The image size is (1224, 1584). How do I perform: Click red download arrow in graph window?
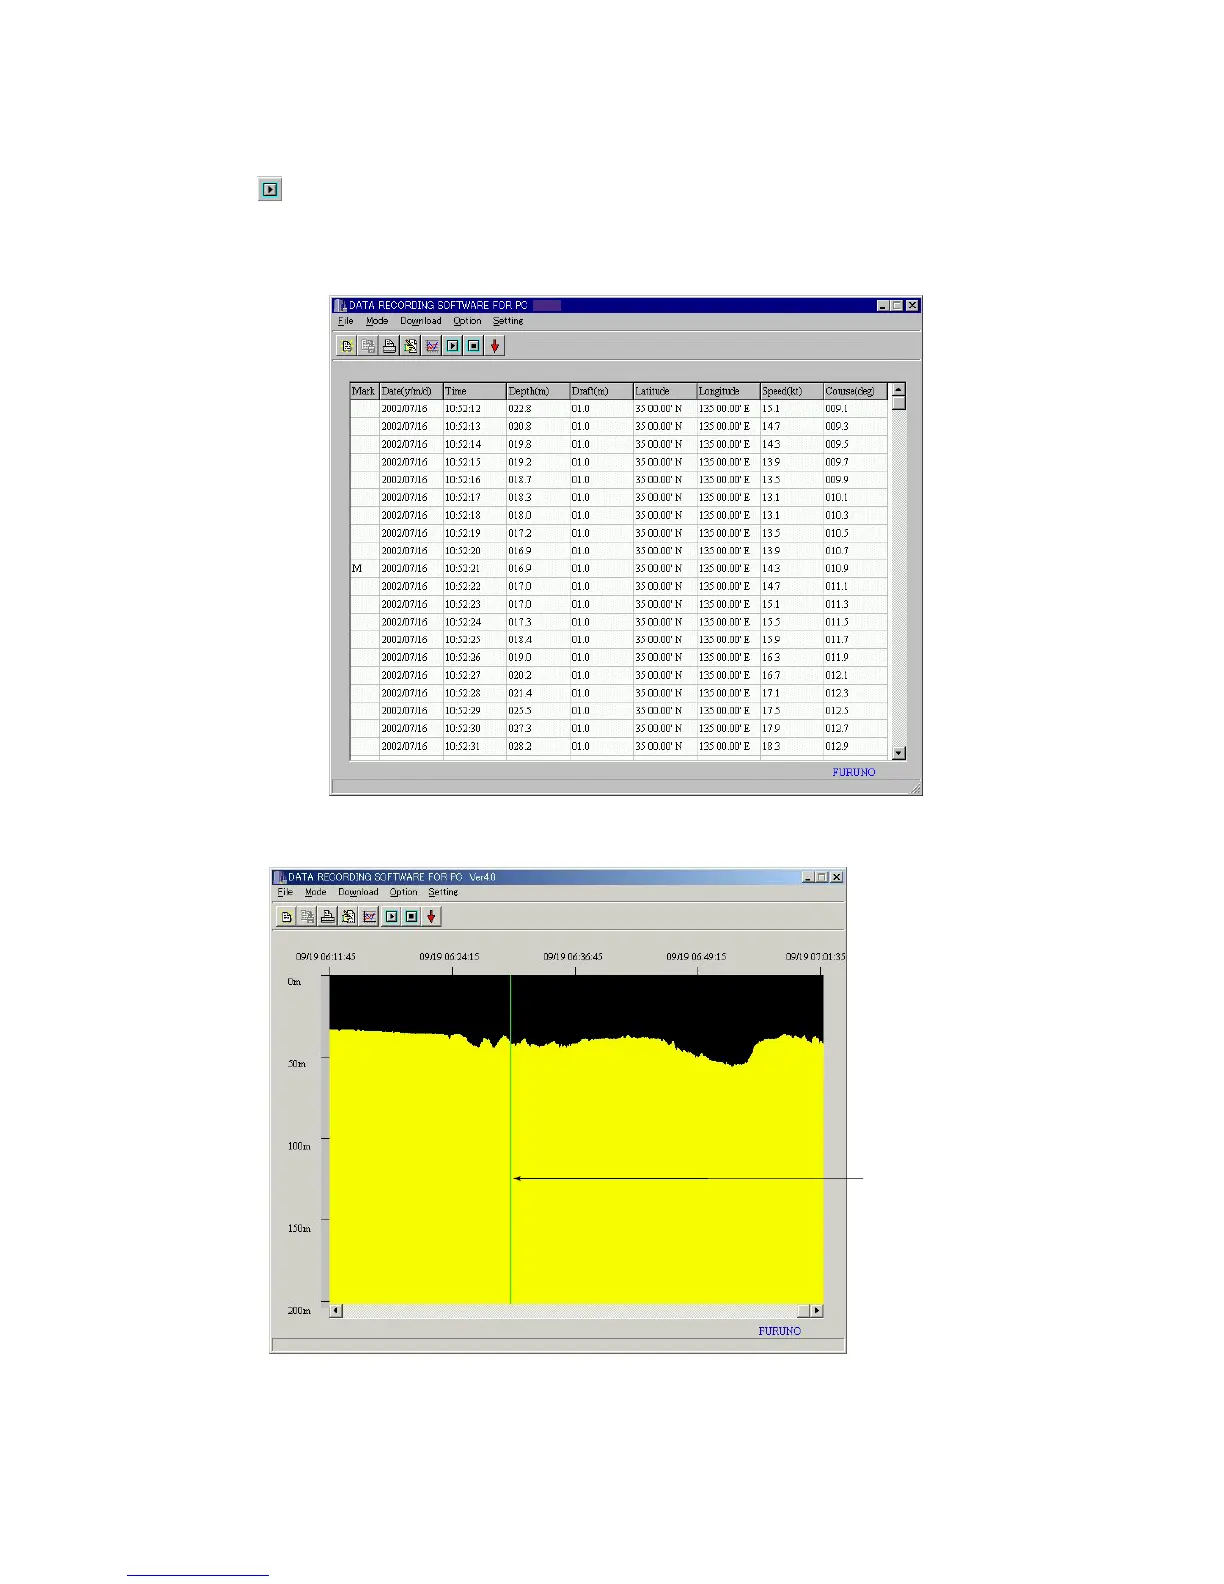(431, 916)
